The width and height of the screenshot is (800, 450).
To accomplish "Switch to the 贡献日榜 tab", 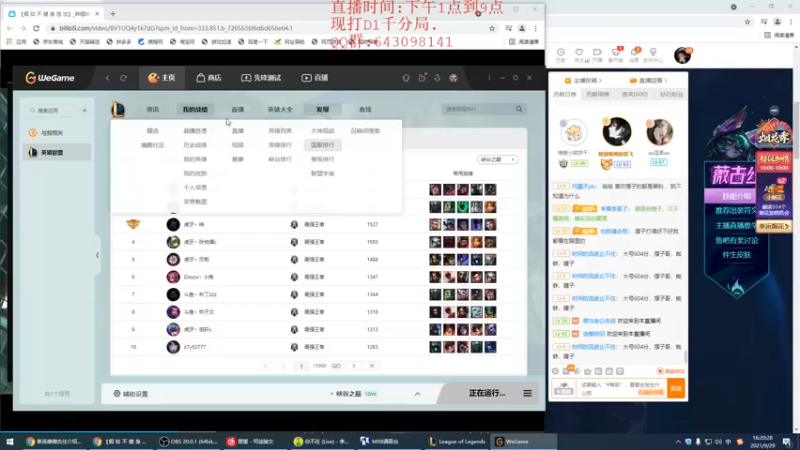I will [x=564, y=94].
